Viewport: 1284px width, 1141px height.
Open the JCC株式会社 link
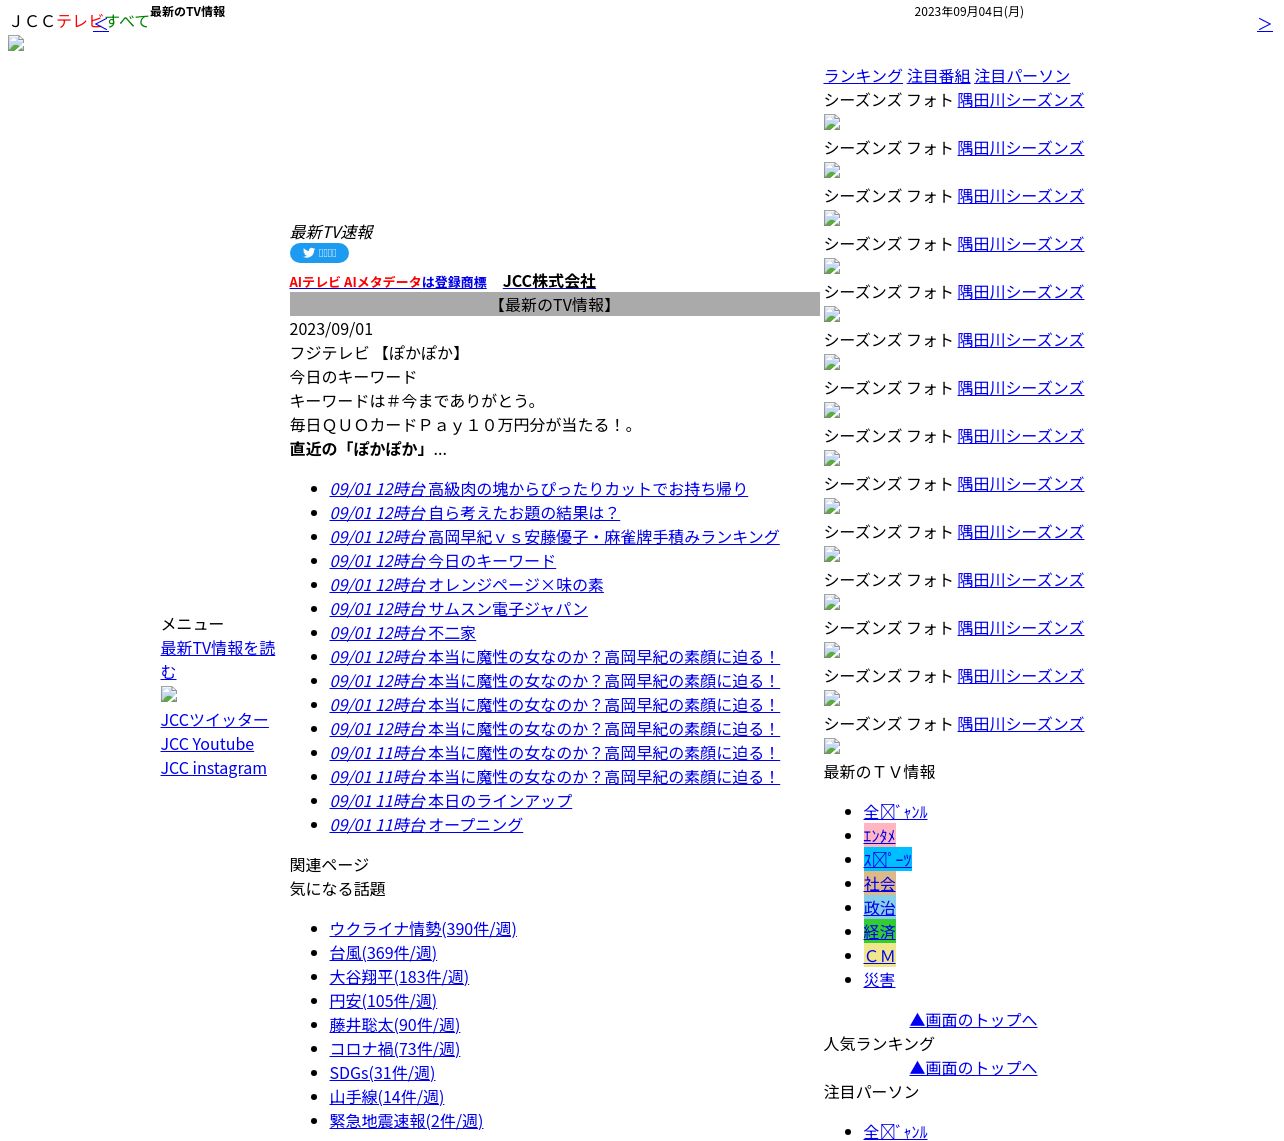pyautogui.click(x=549, y=281)
